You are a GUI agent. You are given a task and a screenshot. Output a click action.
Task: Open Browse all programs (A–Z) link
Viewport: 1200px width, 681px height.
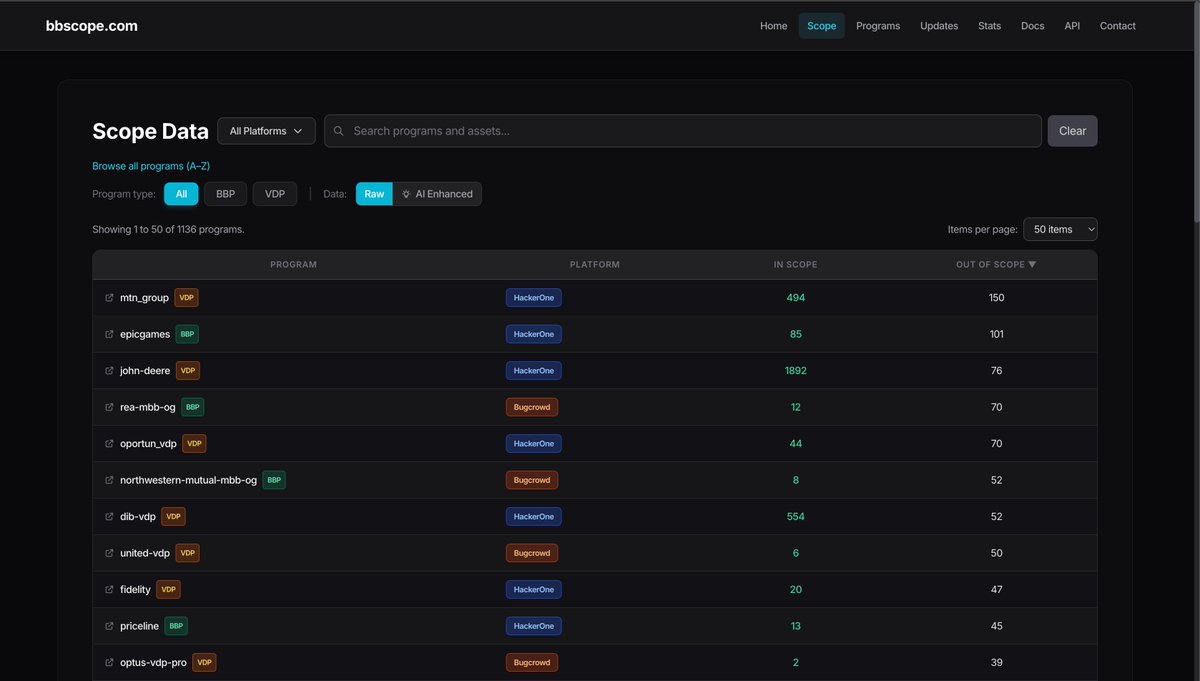(151, 166)
